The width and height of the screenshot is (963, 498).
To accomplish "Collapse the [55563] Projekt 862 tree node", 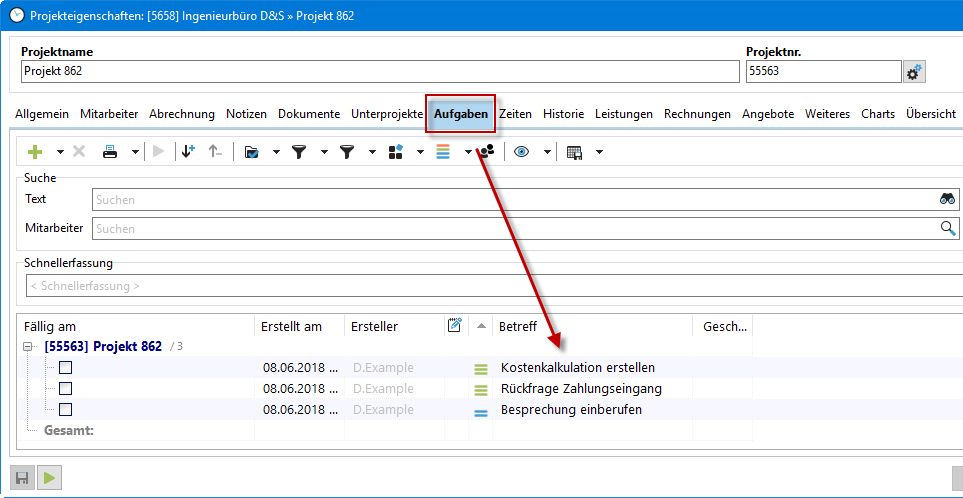I will point(30,347).
